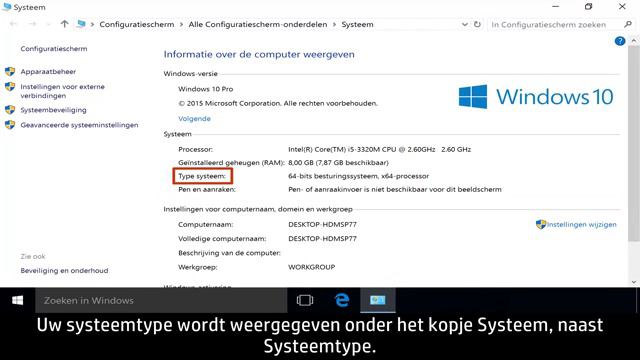Open Geavanceerde systeeminstellingen
This screenshot has width=640, height=360.
(79, 125)
